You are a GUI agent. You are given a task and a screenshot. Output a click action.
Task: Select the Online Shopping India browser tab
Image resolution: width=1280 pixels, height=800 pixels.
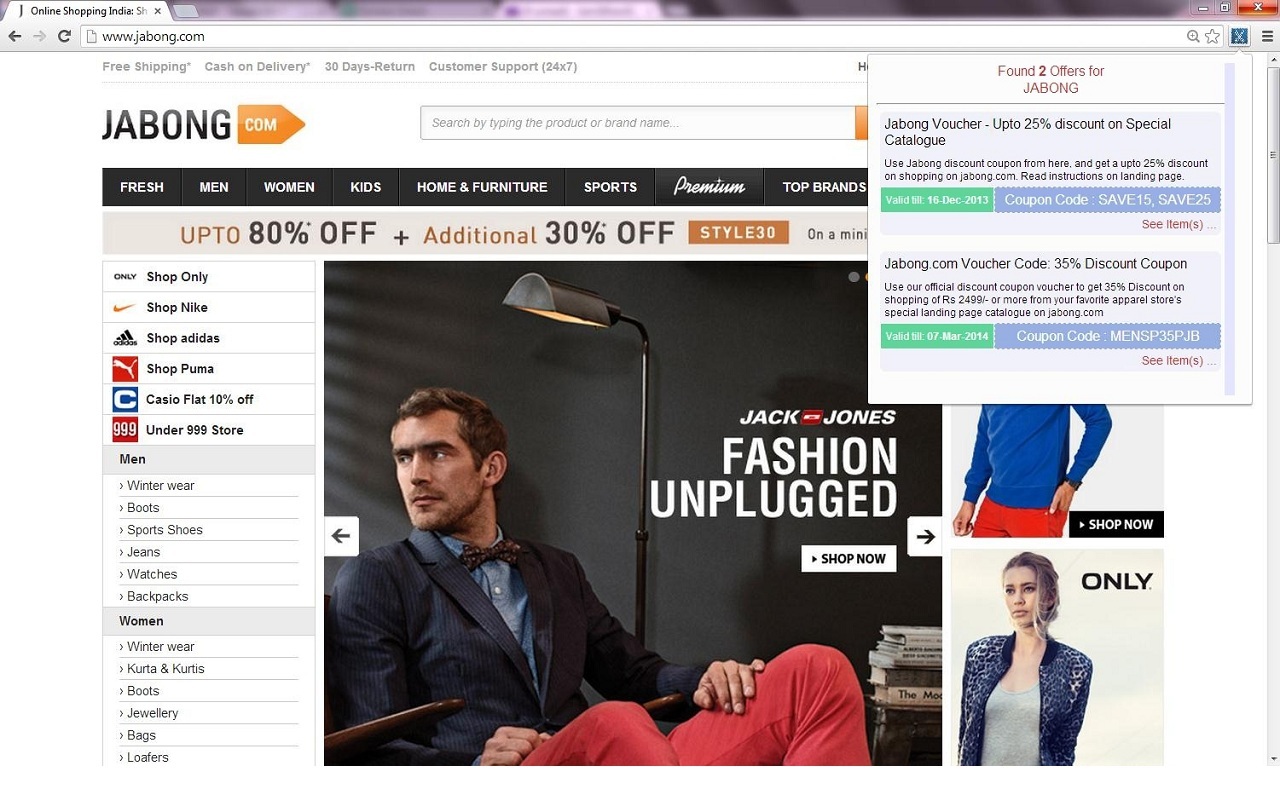[x=88, y=11]
